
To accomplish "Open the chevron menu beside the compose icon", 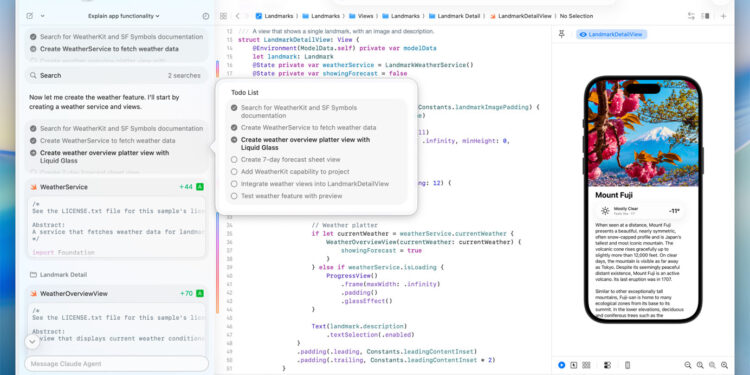I will pyautogui.click(x=42, y=16).
